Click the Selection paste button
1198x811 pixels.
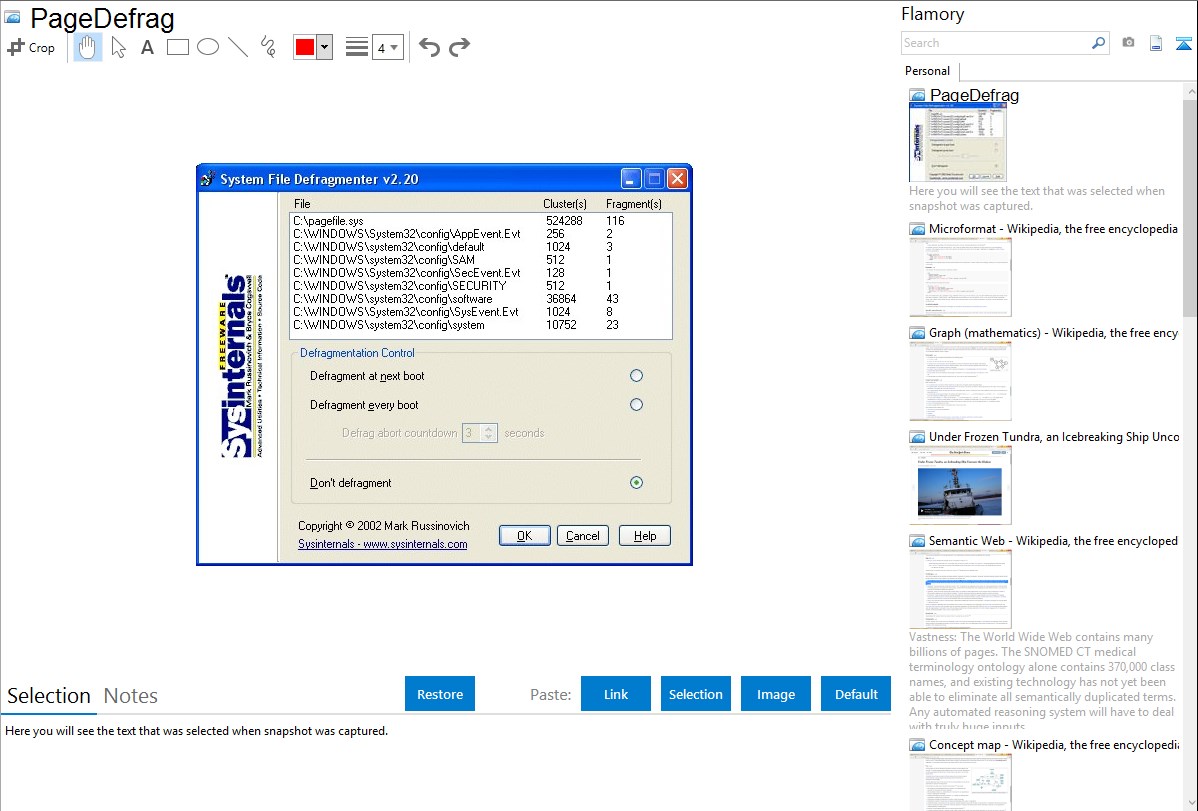tap(696, 693)
